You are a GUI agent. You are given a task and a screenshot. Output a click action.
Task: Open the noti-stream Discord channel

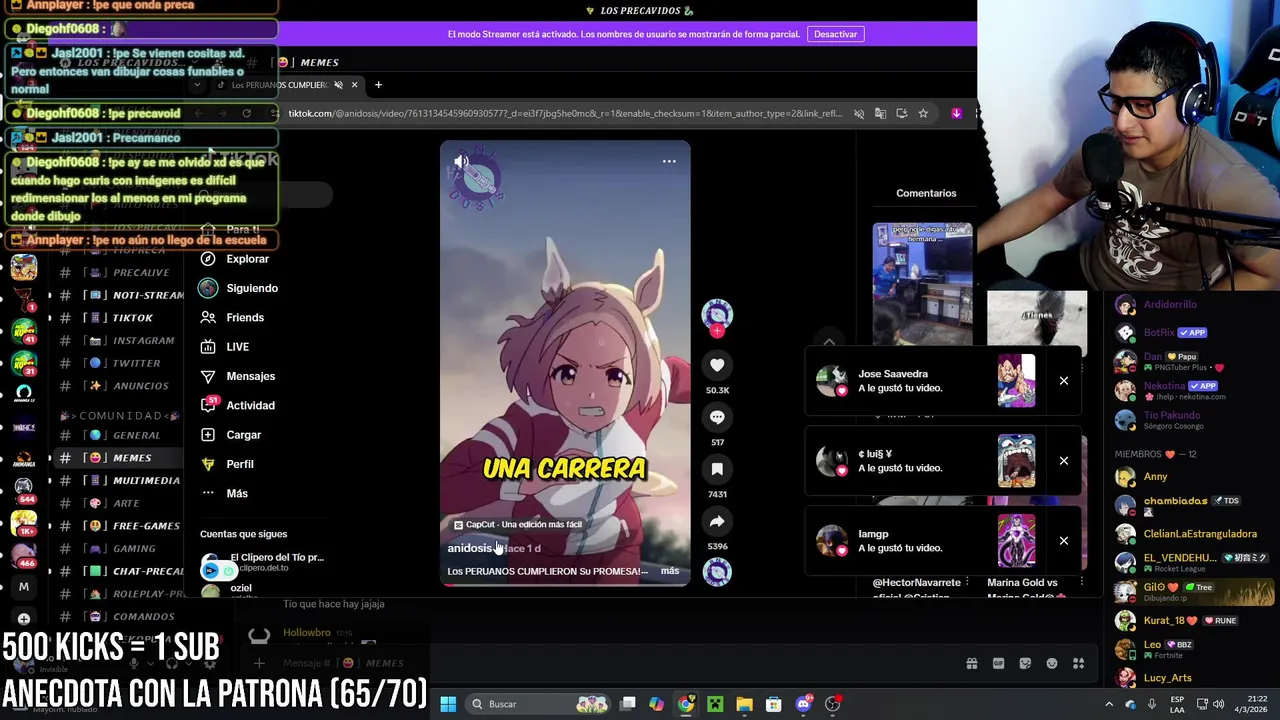coord(122,295)
